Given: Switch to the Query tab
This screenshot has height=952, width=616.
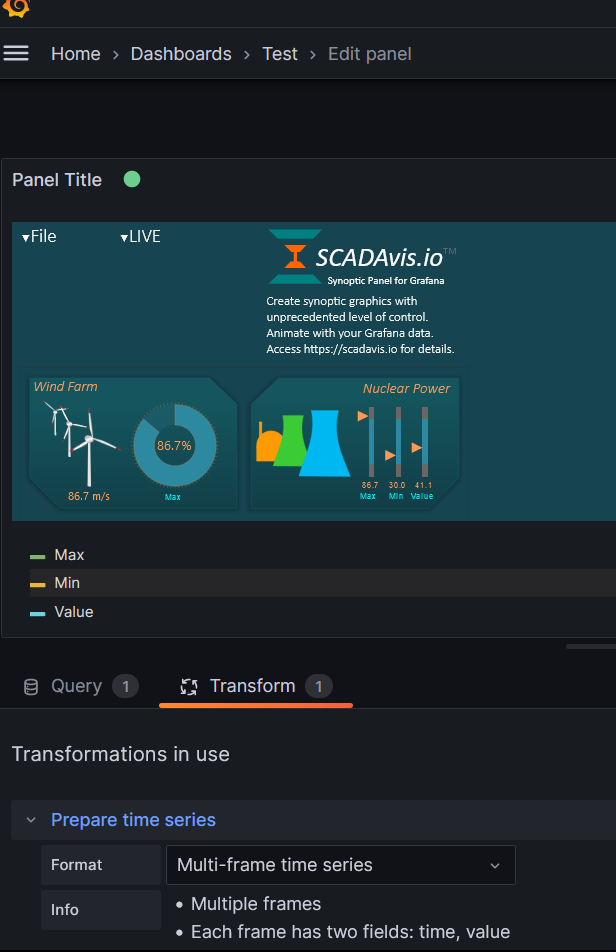Looking at the screenshot, I should 76,686.
